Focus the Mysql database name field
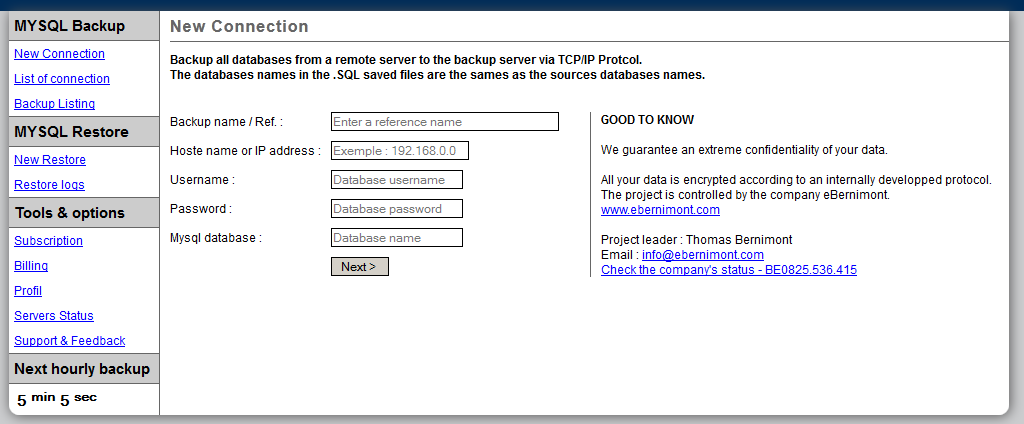 click(396, 238)
